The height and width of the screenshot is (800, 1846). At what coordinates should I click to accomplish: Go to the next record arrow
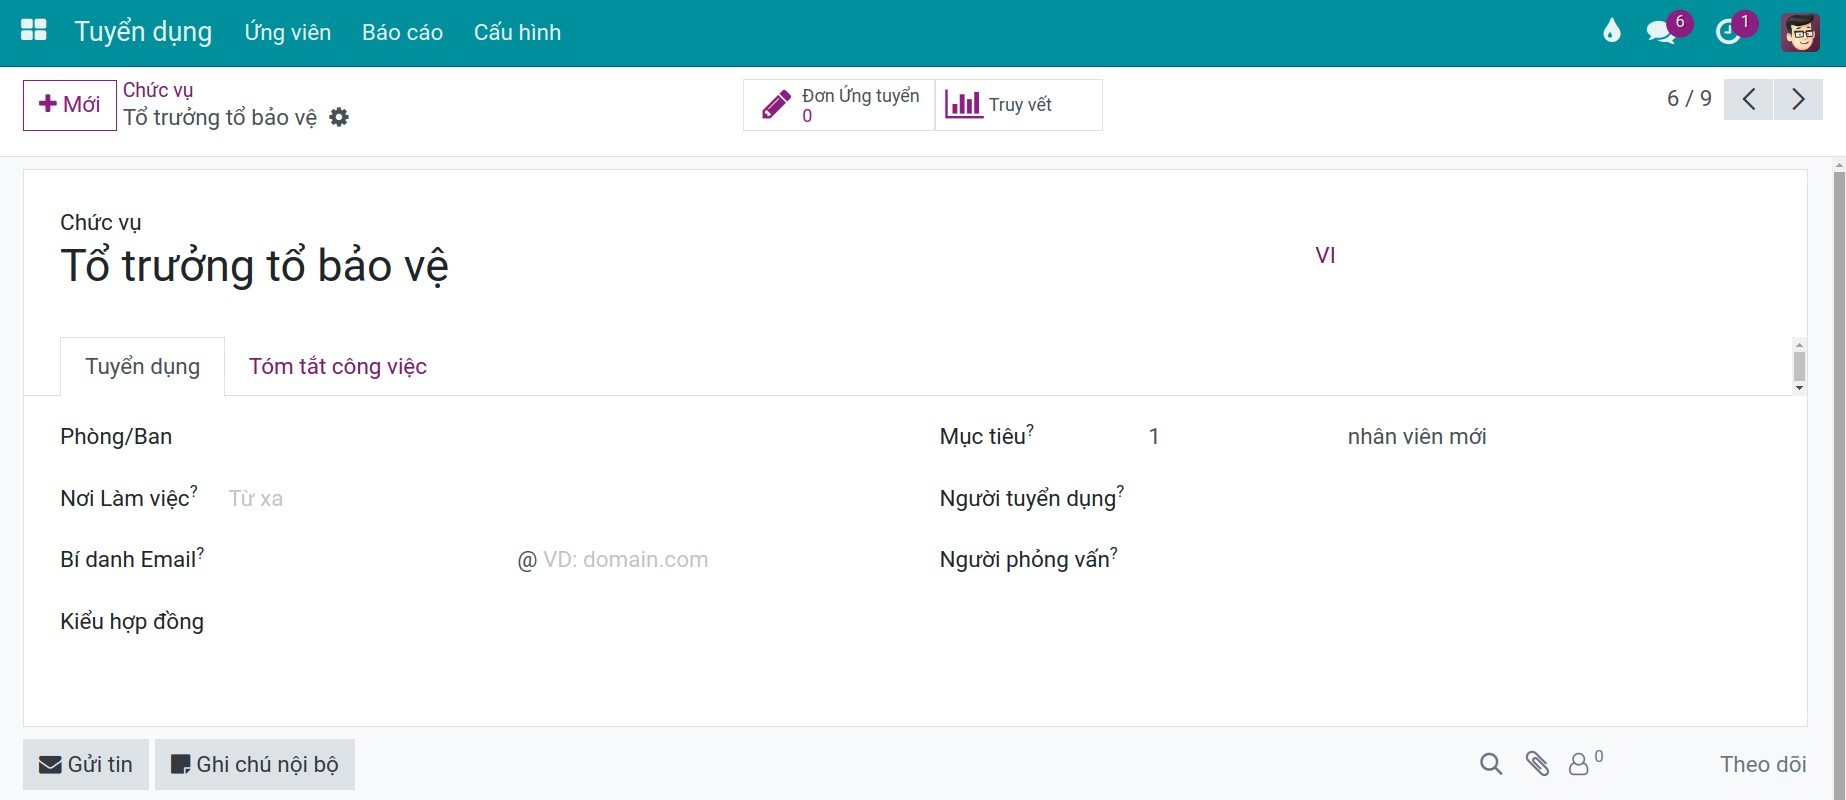pyautogui.click(x=1798, y=99)
